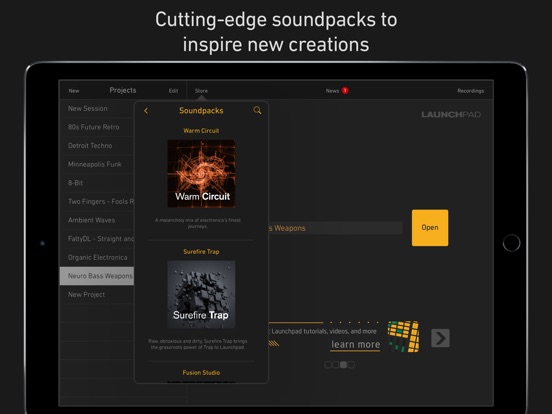Tap Edit in the Projects header
The image size is (552, 414).
[173, 91]
